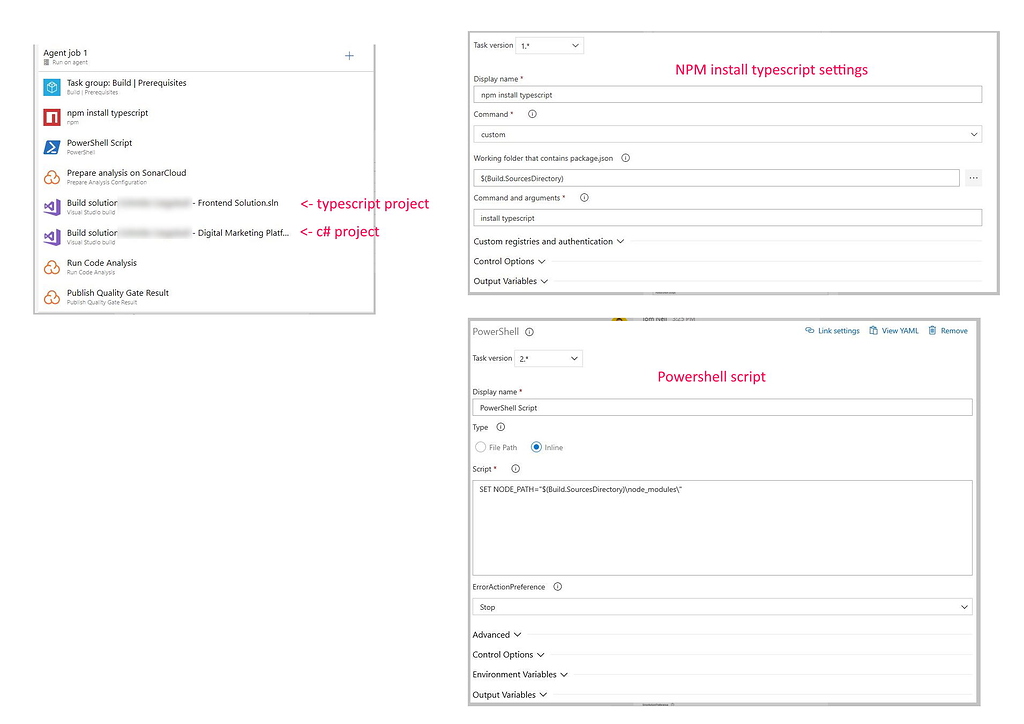
Task: Click the info icon next to Type label
Action: [501, 427]
